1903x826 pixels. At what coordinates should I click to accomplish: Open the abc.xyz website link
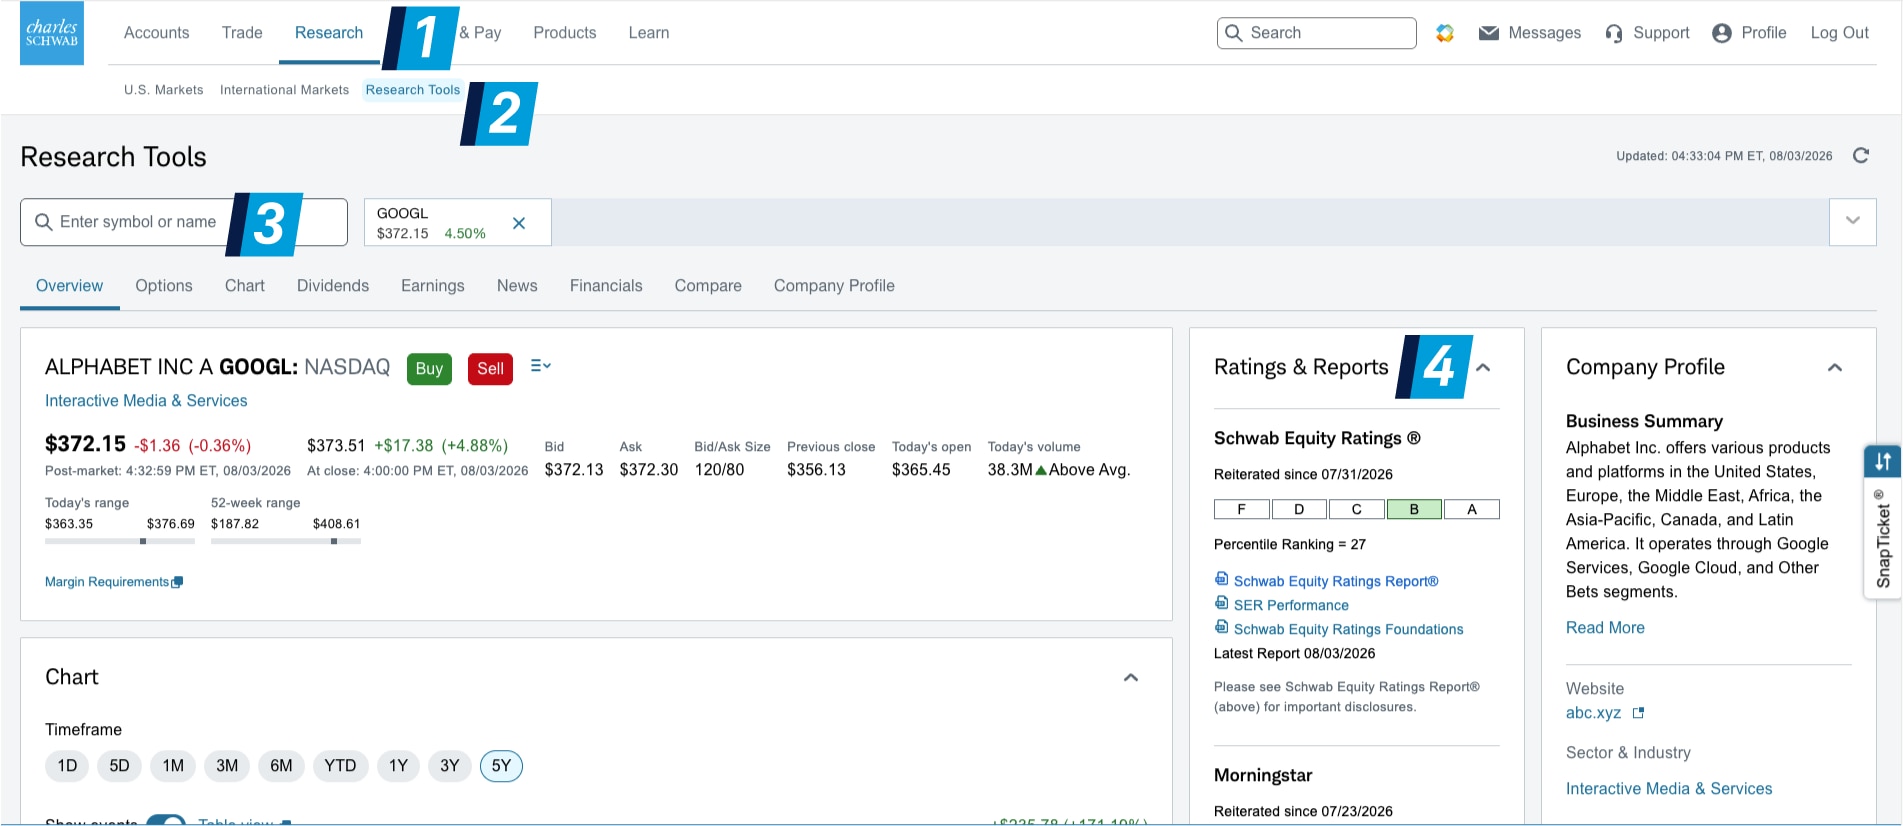coord(1593,713)
